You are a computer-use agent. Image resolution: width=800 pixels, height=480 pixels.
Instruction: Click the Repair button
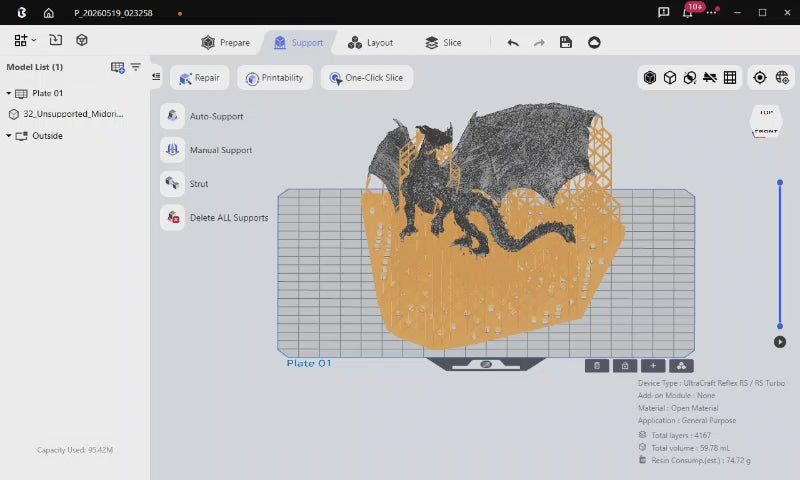point(199,78)
